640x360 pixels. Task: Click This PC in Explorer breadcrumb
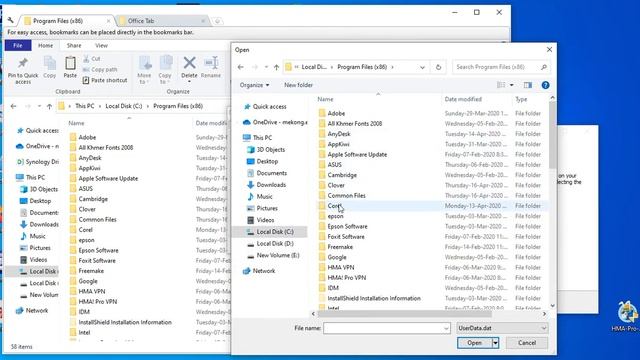[x=84, y=106]
